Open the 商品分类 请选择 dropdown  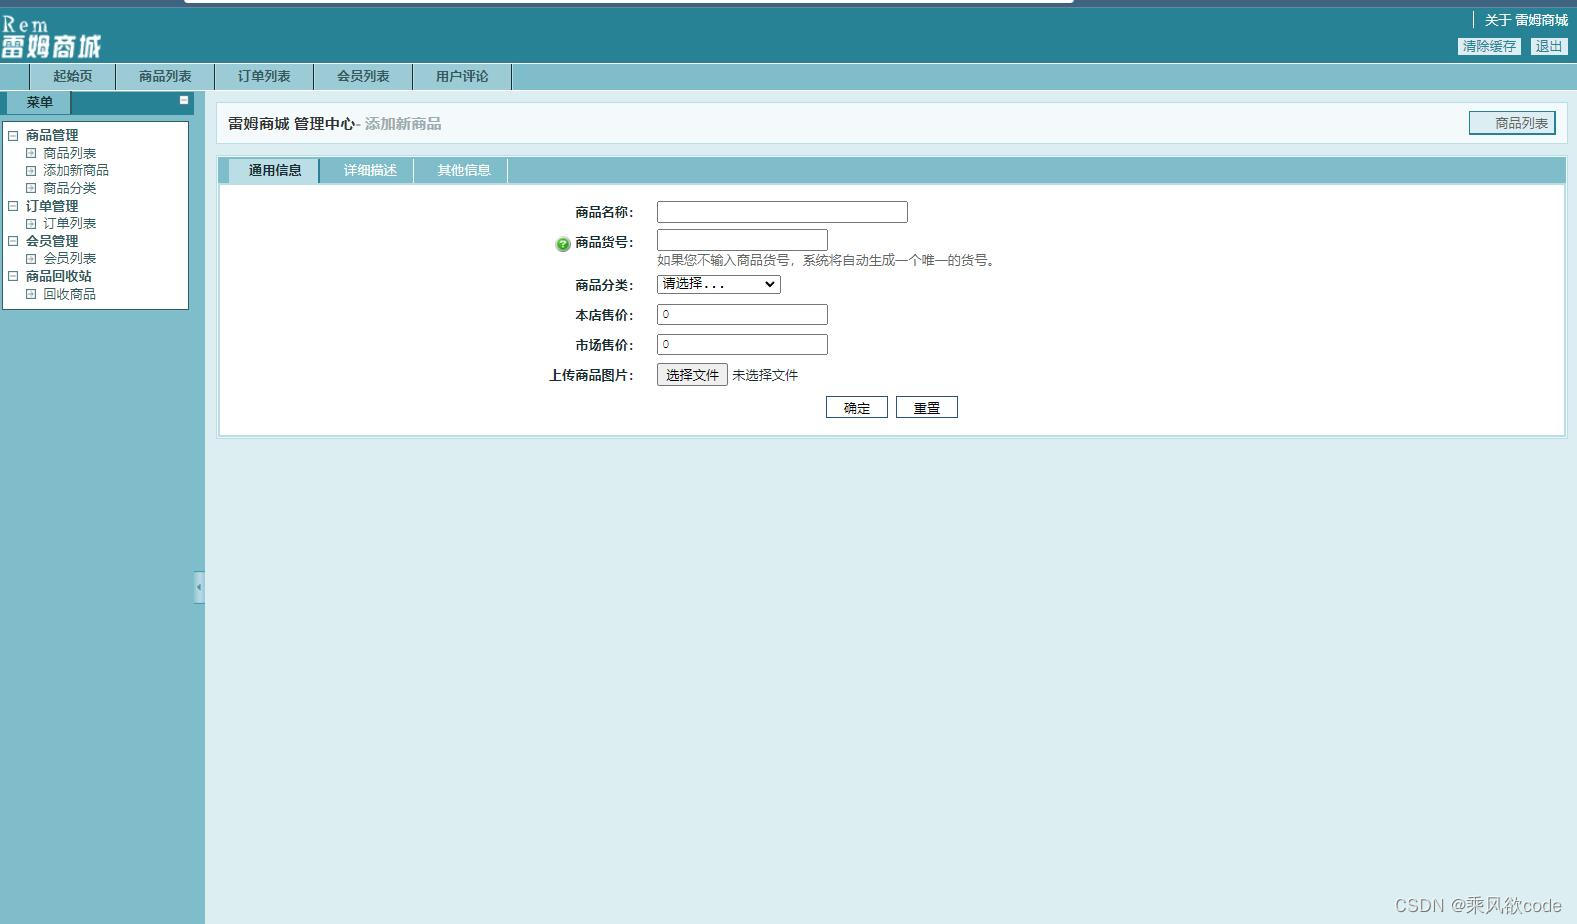point(718,284)
